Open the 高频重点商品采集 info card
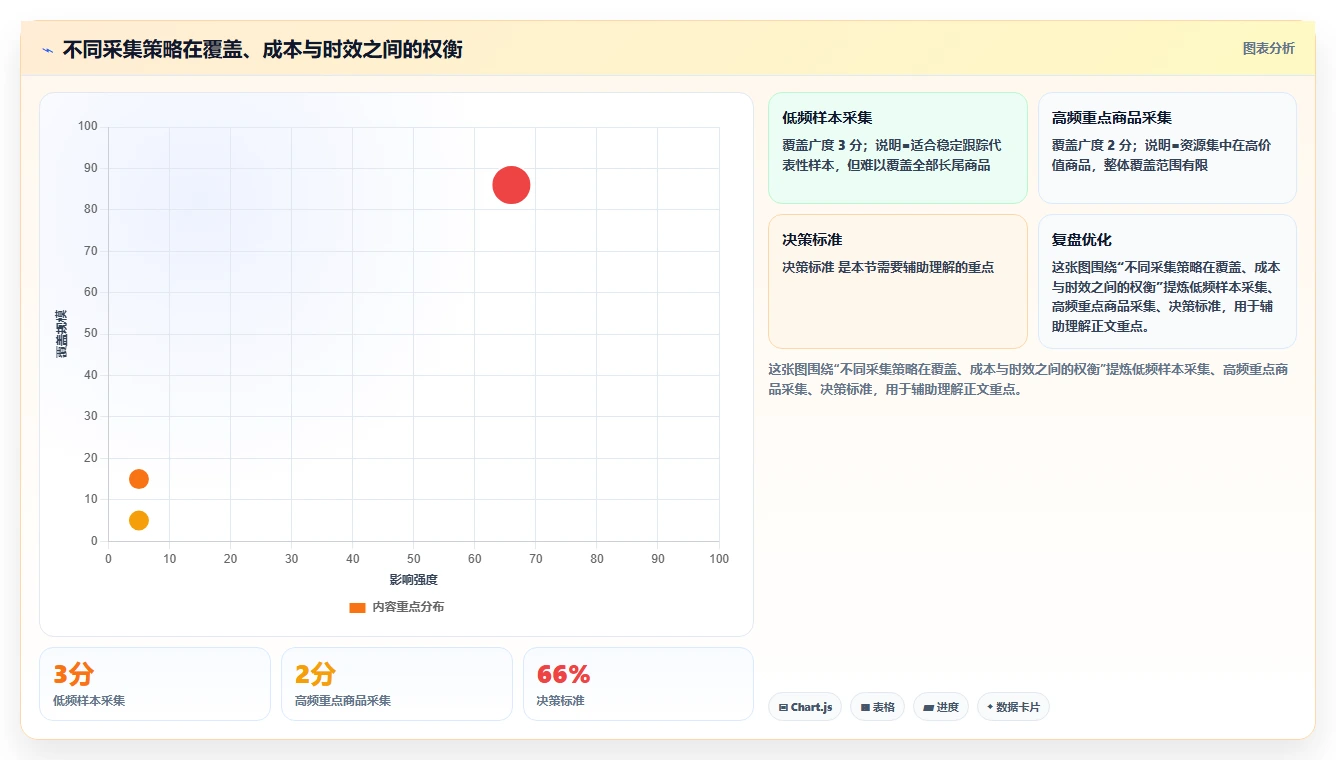 click(1167, 148)
